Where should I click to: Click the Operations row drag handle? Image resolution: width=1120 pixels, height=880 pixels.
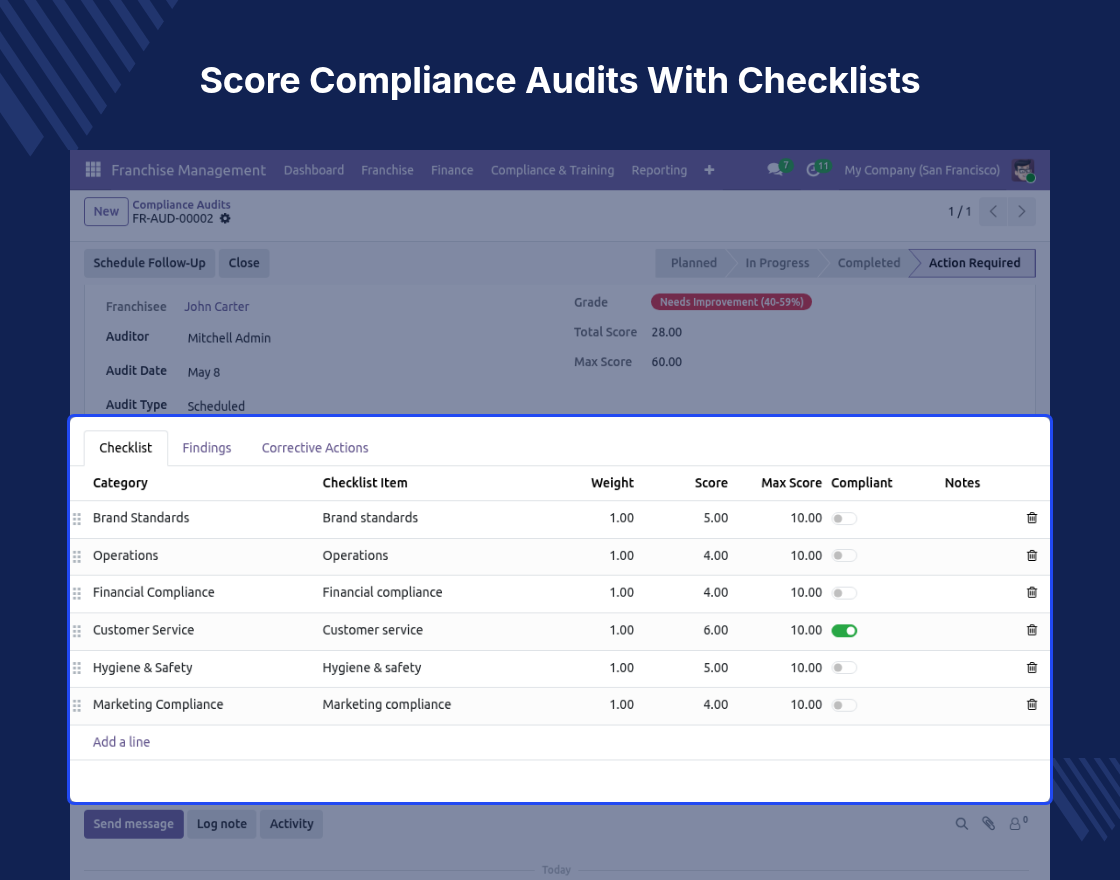(77, 556)
